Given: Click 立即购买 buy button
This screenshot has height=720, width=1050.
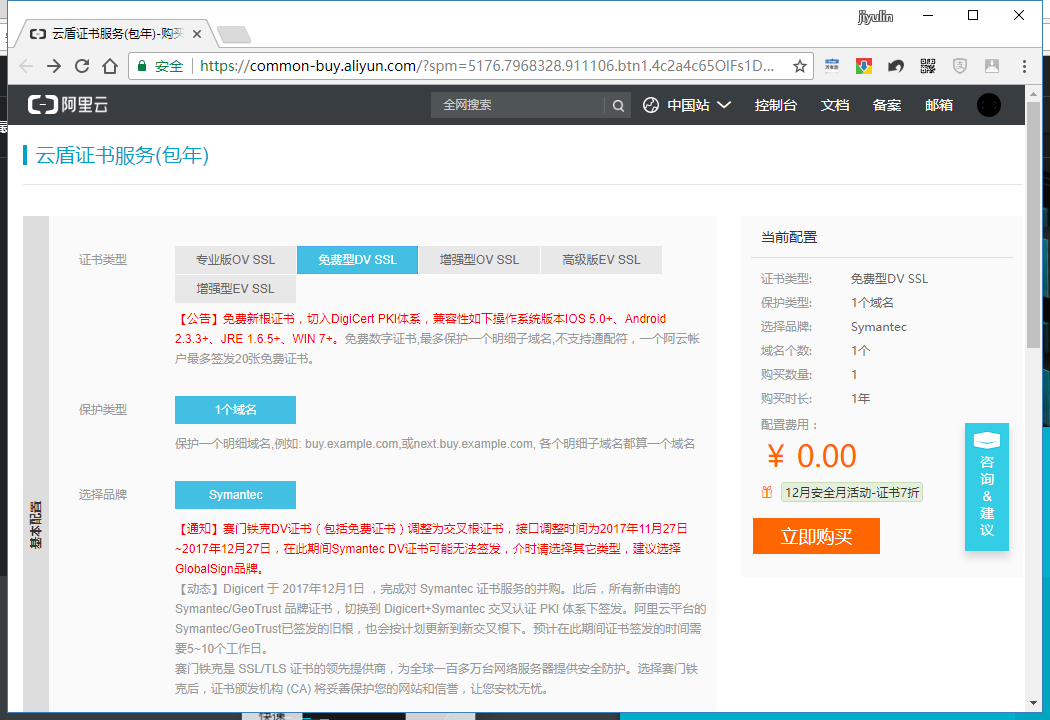Looking at the screenshot, I should tap(816, 536).
